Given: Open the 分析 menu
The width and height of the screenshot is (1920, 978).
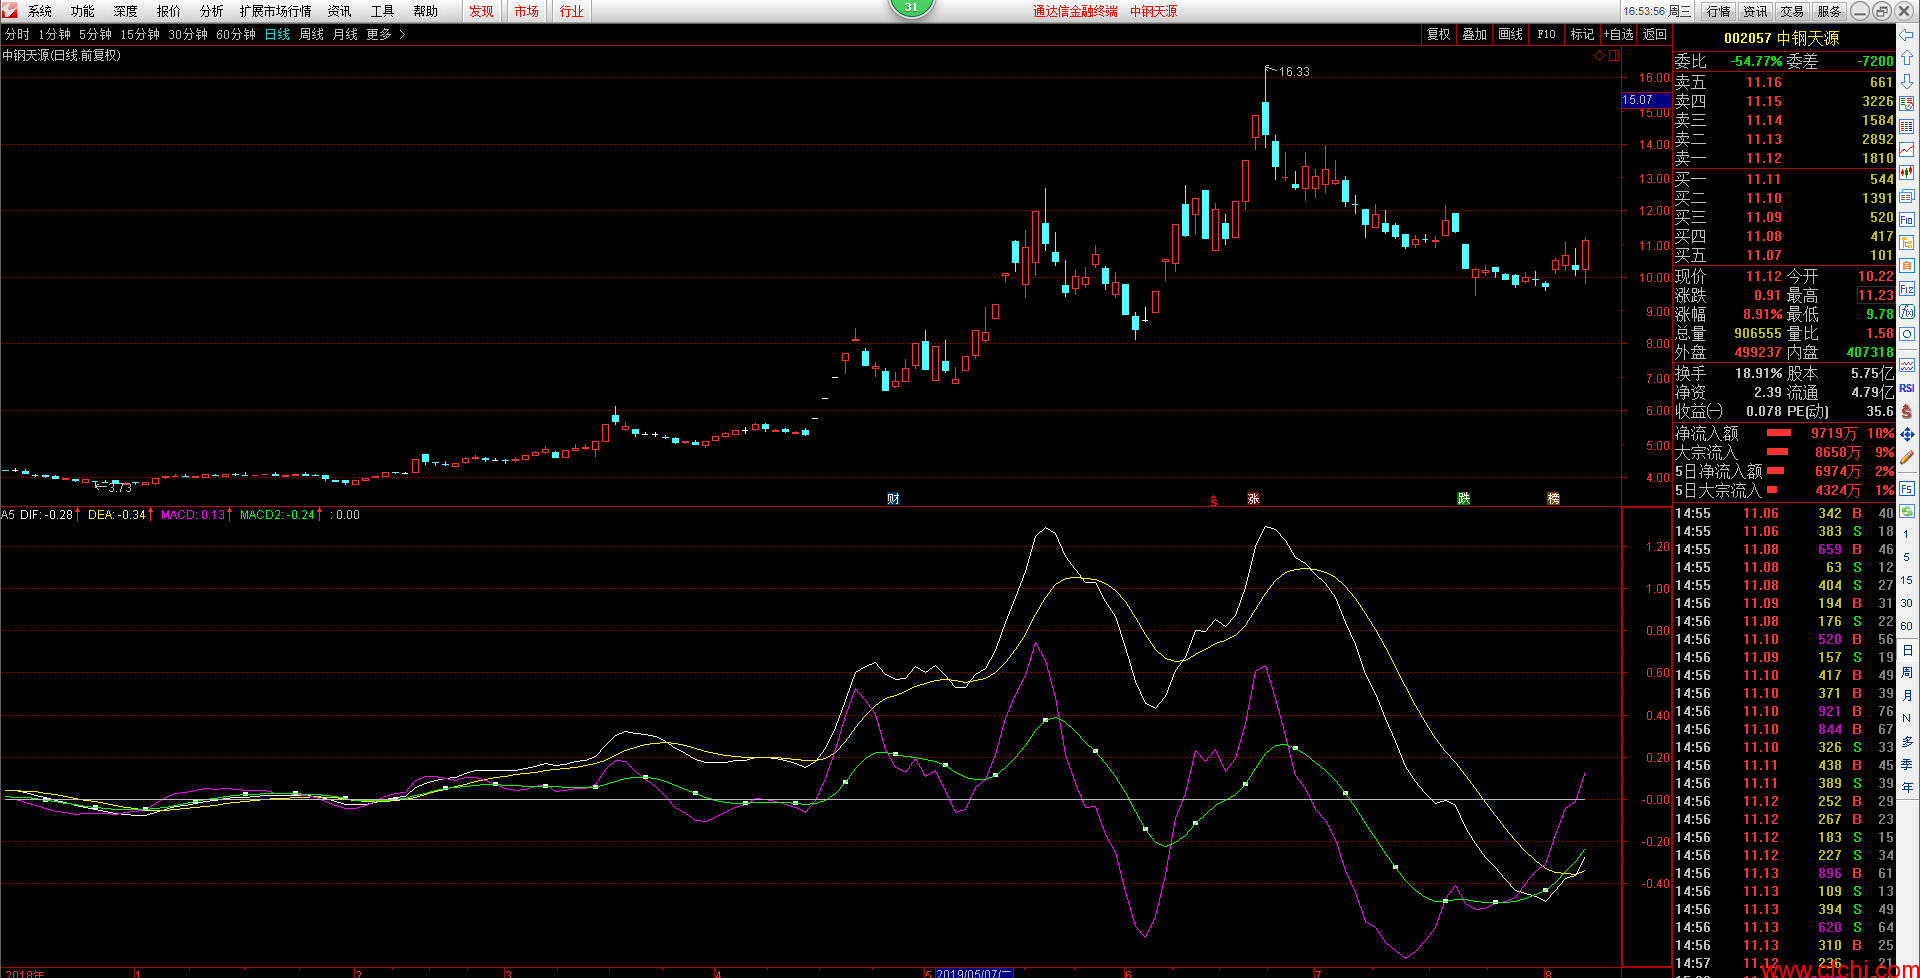Looking at the screenshot, I should tap(211, 11).
